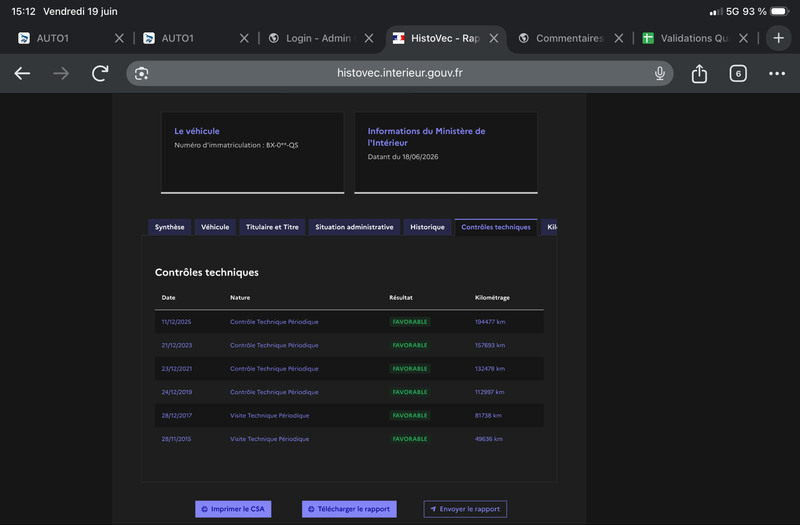Open the partially visible Kilométrage tab
Screen dimensions: 800x525
click(x=549, y=227)
